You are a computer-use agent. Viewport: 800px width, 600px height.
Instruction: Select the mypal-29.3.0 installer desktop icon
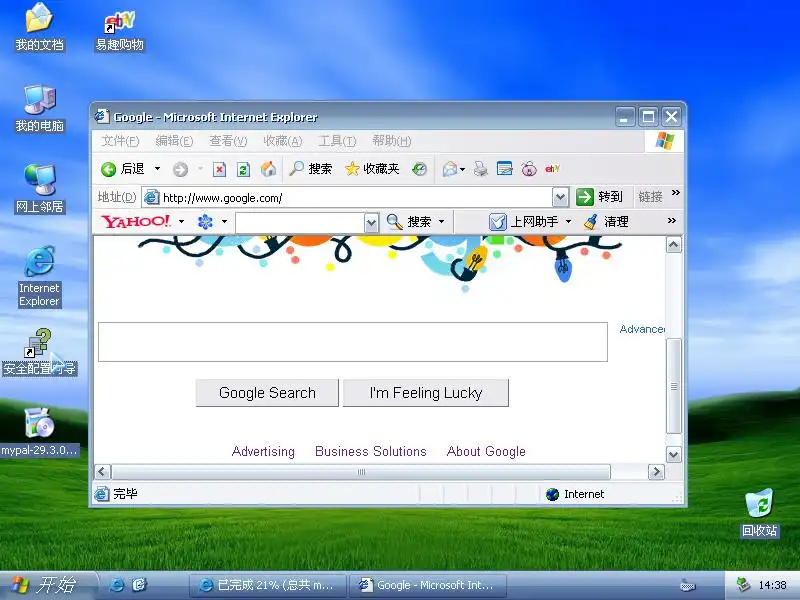pos(39,432)
